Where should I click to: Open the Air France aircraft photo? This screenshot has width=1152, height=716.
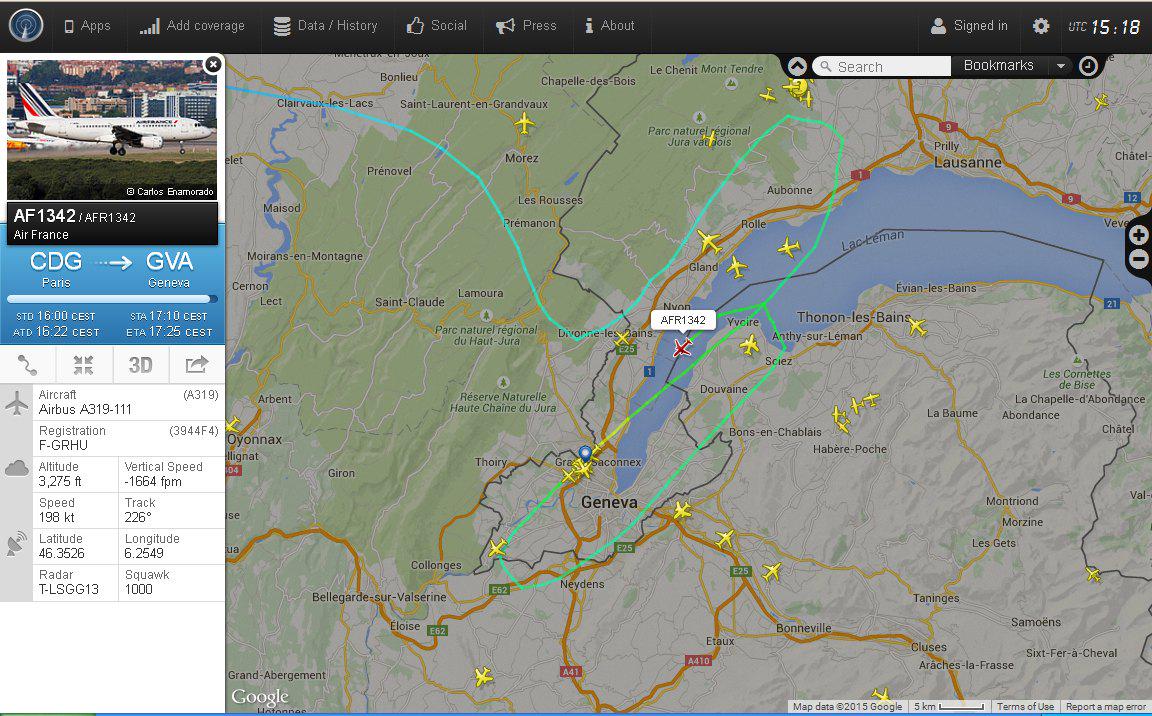click(x=112, y=130)
